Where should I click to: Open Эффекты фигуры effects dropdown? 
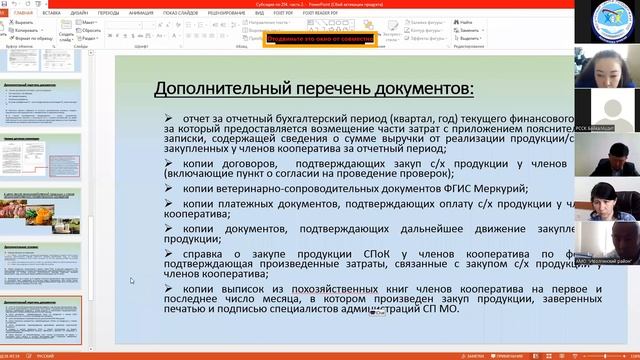click(x=426, y=38)
